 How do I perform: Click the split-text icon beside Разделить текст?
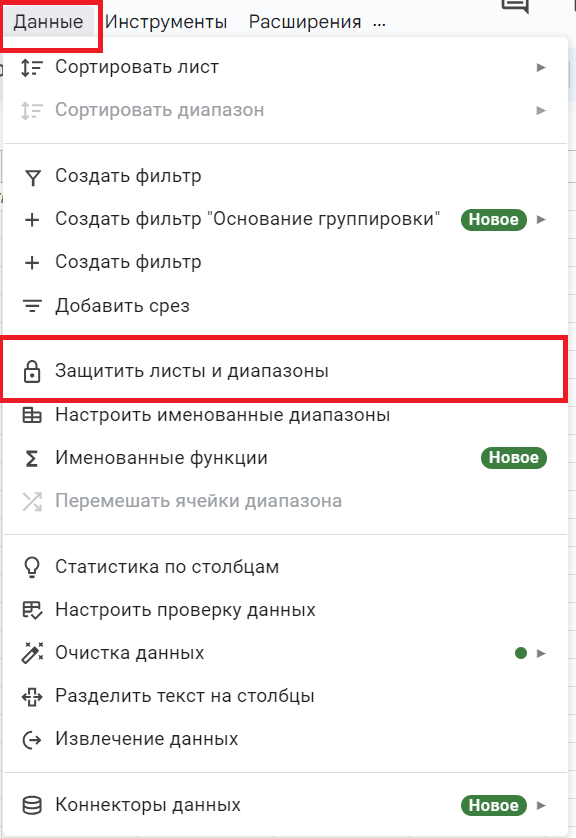[x=33, y=695]
